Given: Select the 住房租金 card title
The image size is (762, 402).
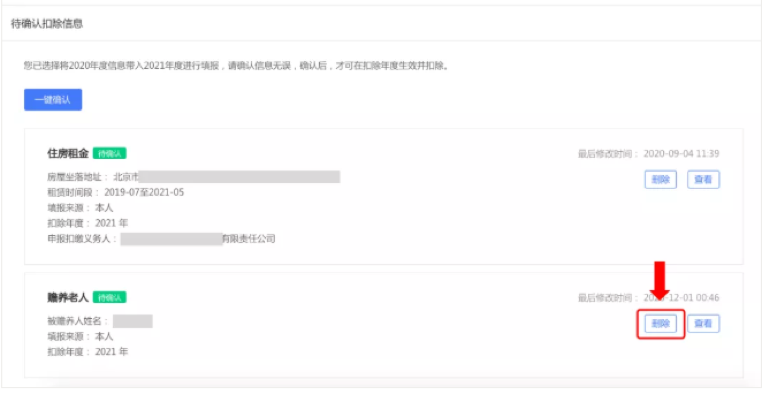Looking at the screenshot, I should tap(68, 154).
